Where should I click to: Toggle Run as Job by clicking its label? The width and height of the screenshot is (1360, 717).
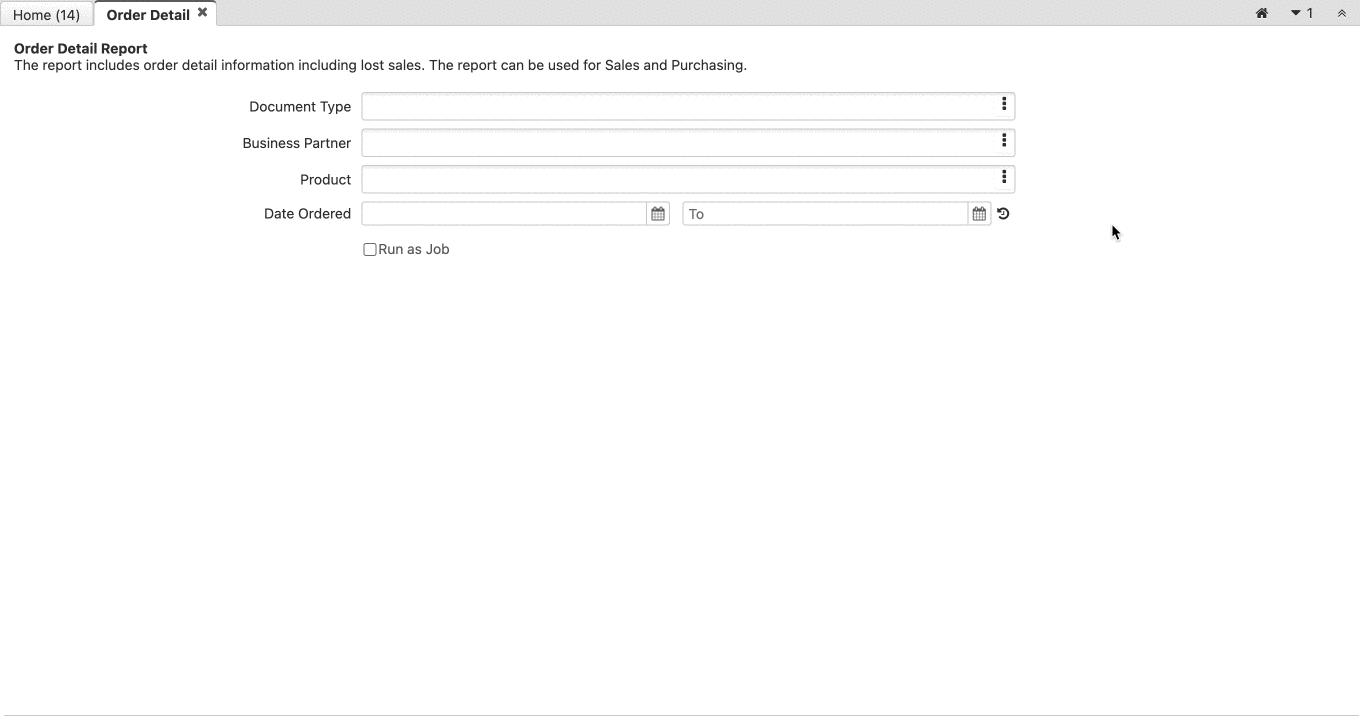tap(413, 249)
